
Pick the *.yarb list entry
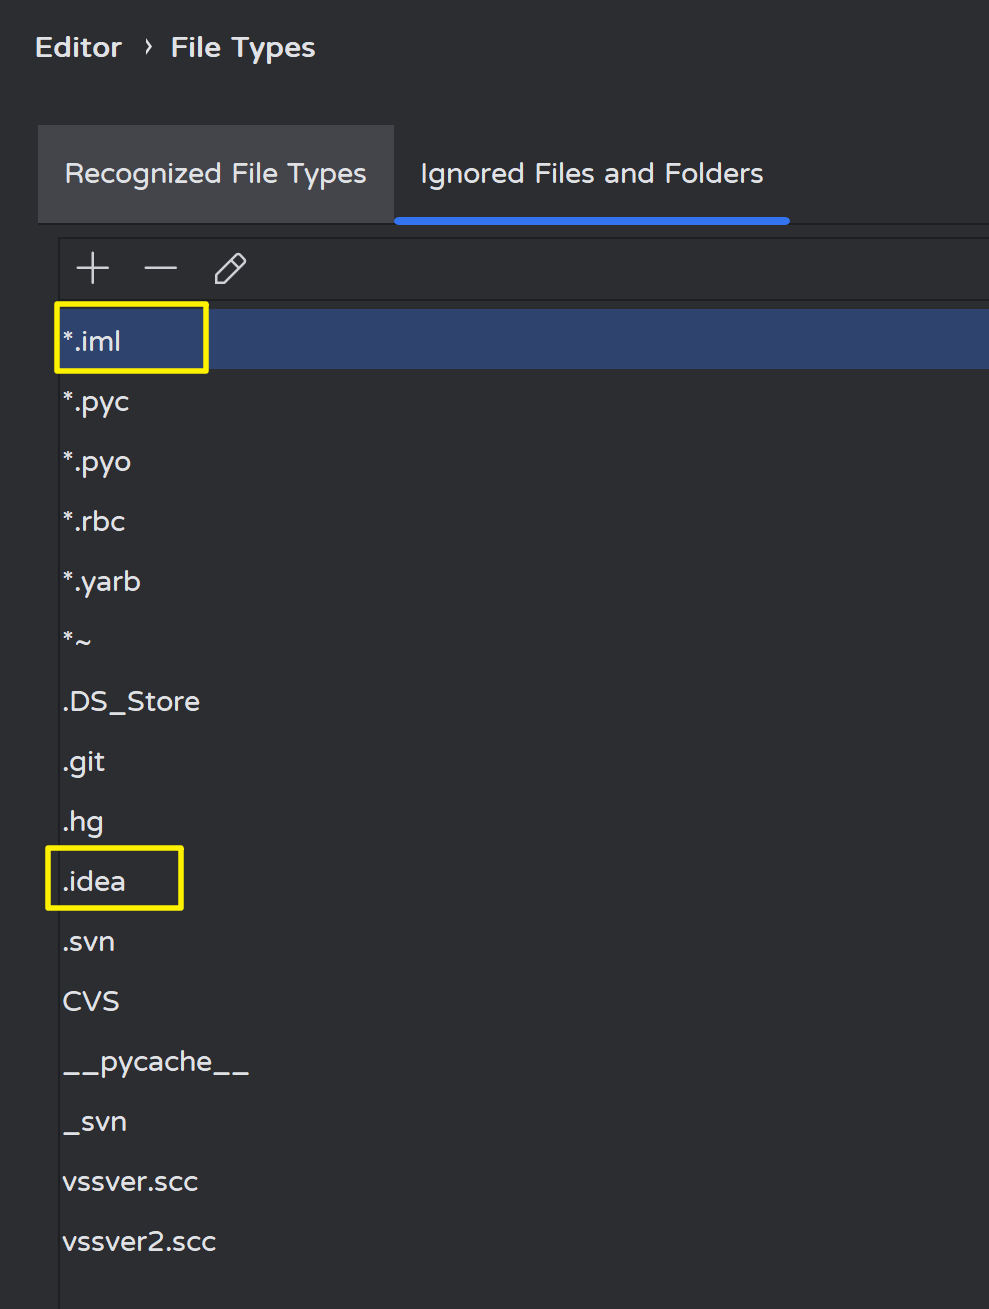[102, 582]
